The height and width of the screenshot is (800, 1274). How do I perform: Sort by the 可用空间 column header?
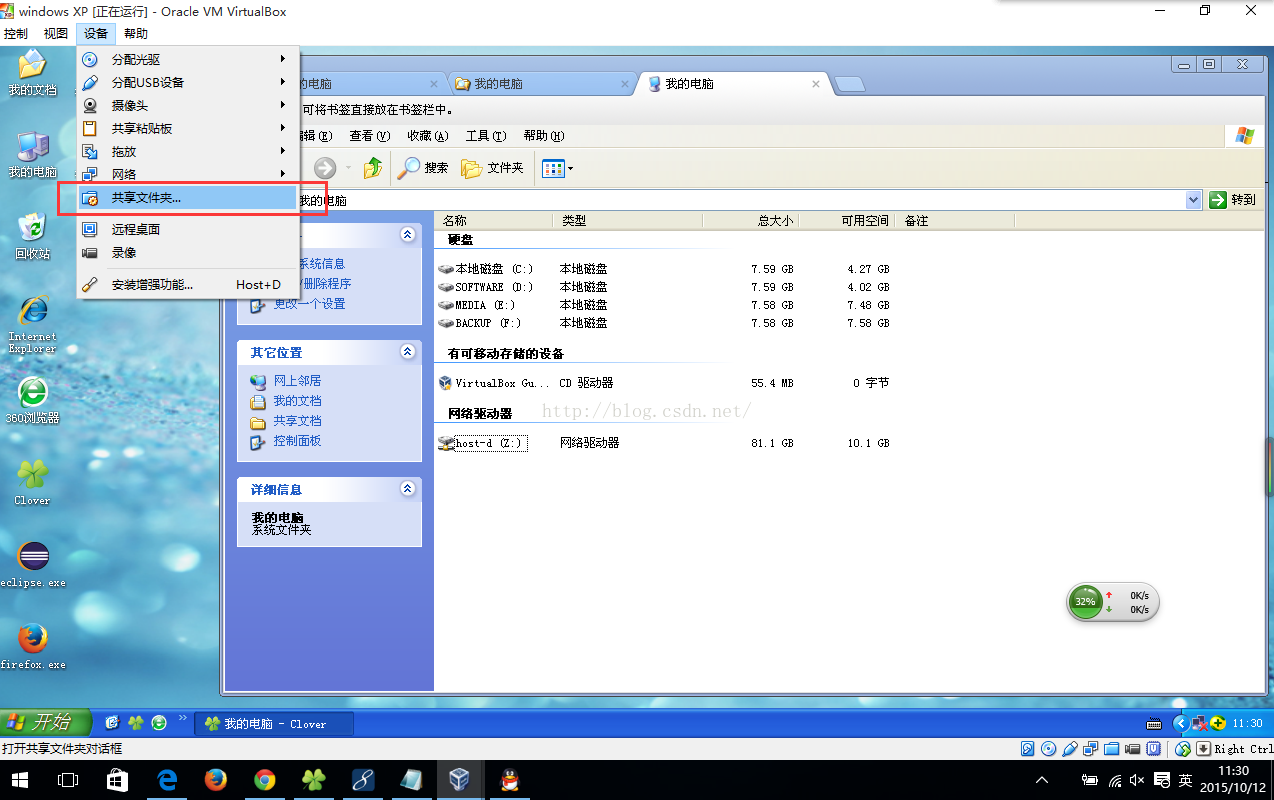click(x=847, y=221)
